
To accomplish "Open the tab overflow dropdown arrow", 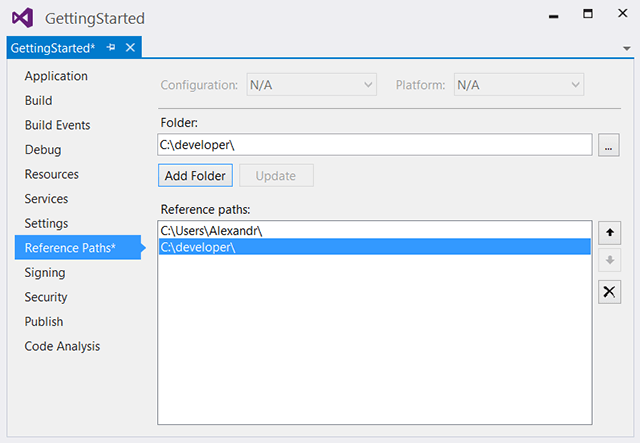I will coord(627,49).
